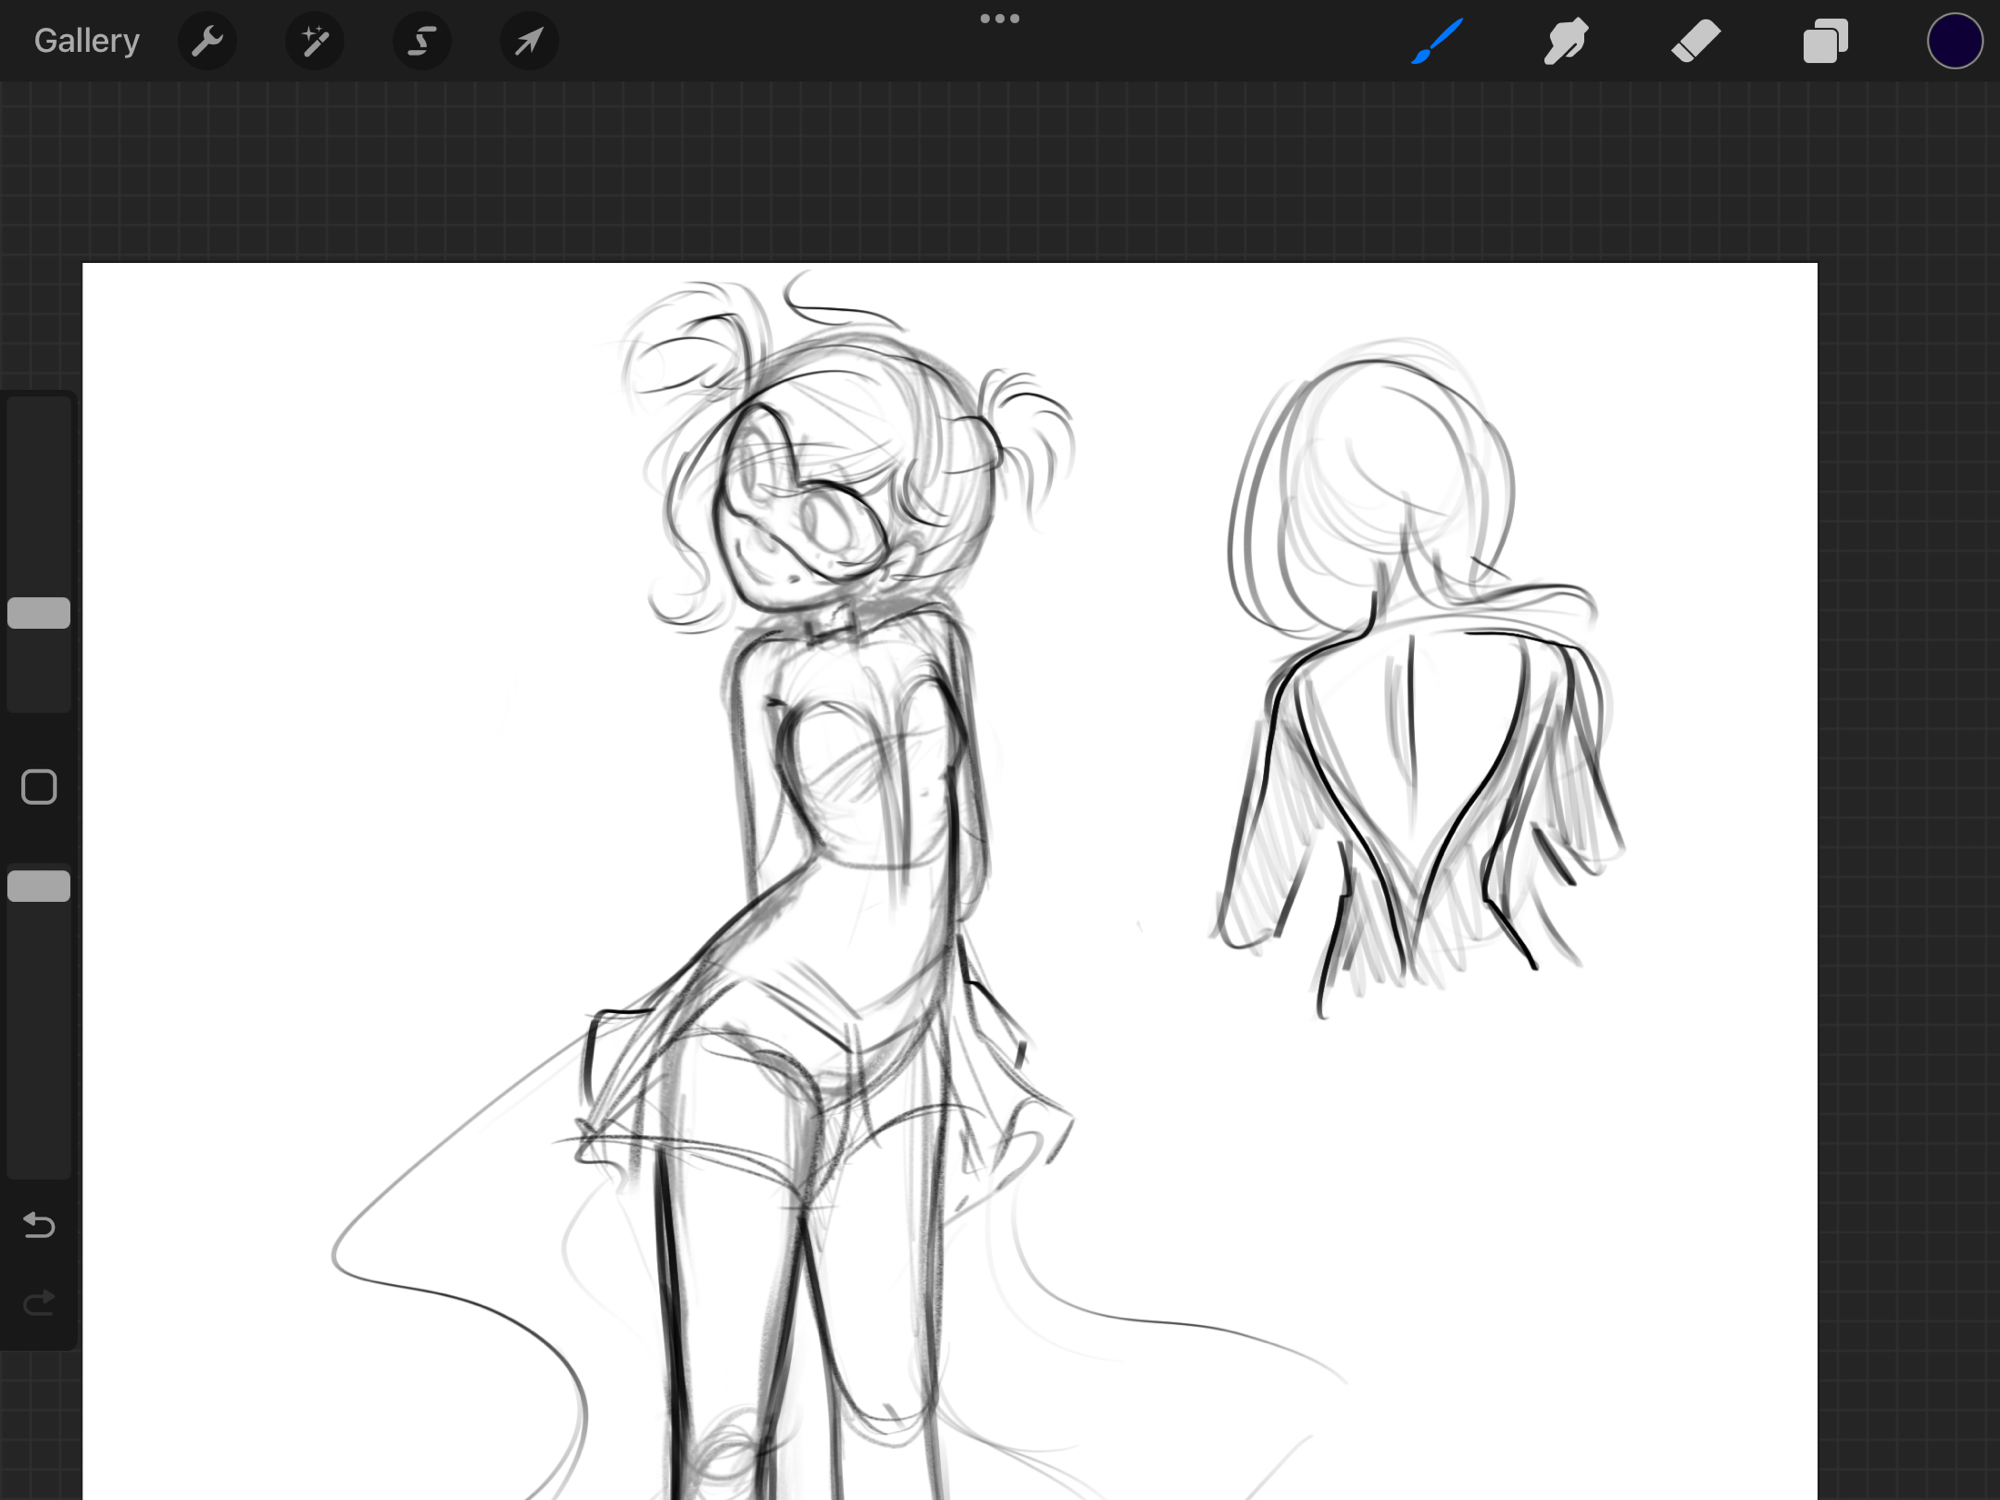Tap the brush size slider handle
The image size is (2000, 1500).
point(39,613)
